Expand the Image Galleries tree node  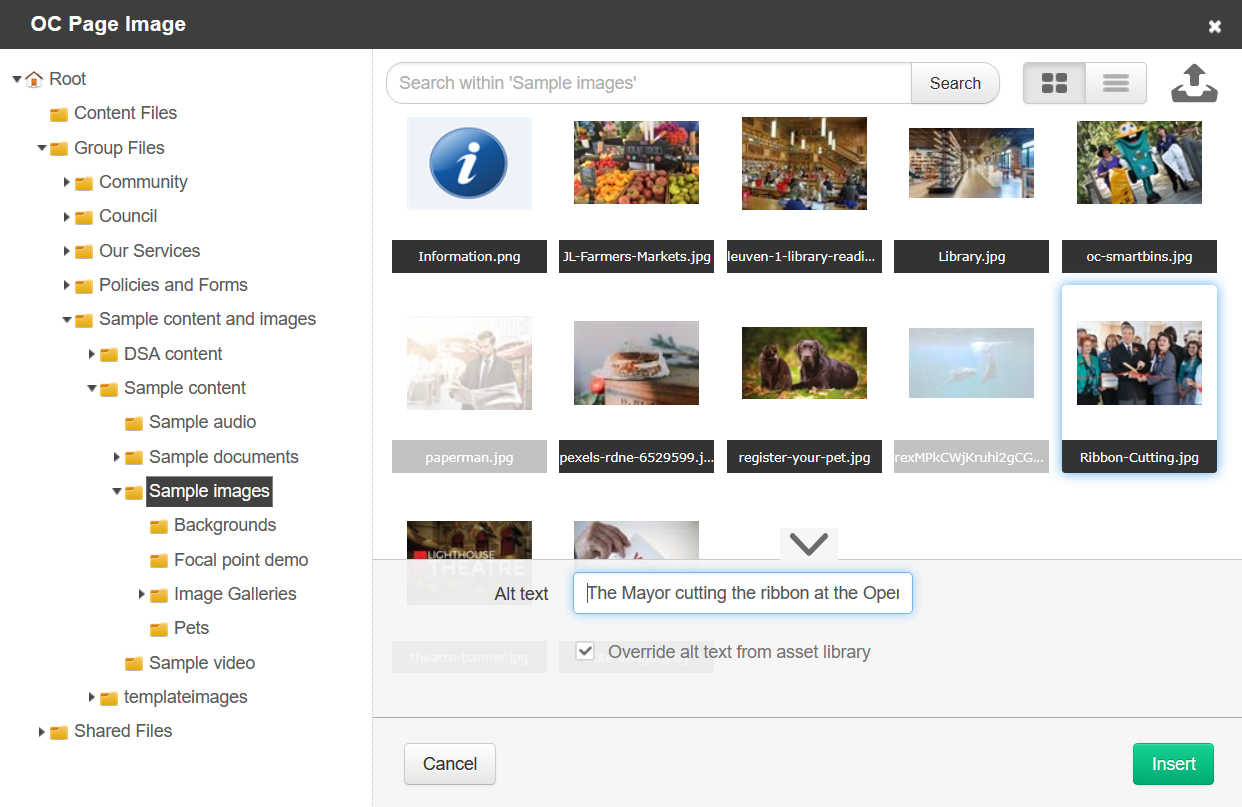click(x=141, y=593)
